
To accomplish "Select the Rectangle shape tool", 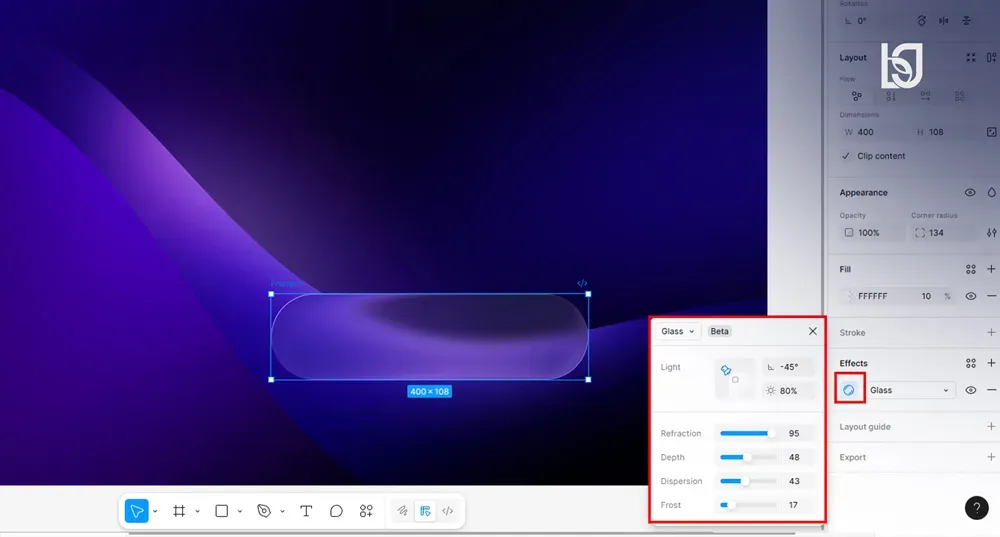I will 221,511.
